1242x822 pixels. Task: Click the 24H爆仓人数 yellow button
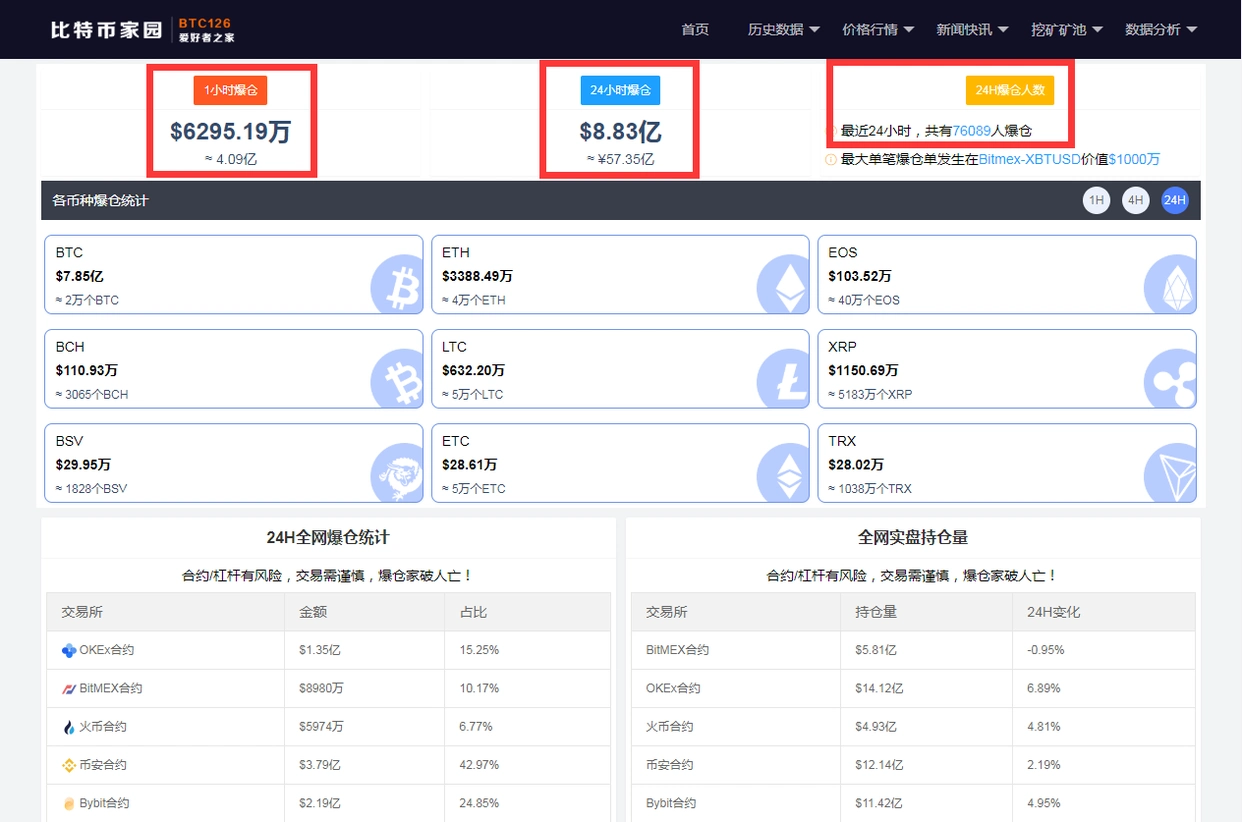point(1010,90)
